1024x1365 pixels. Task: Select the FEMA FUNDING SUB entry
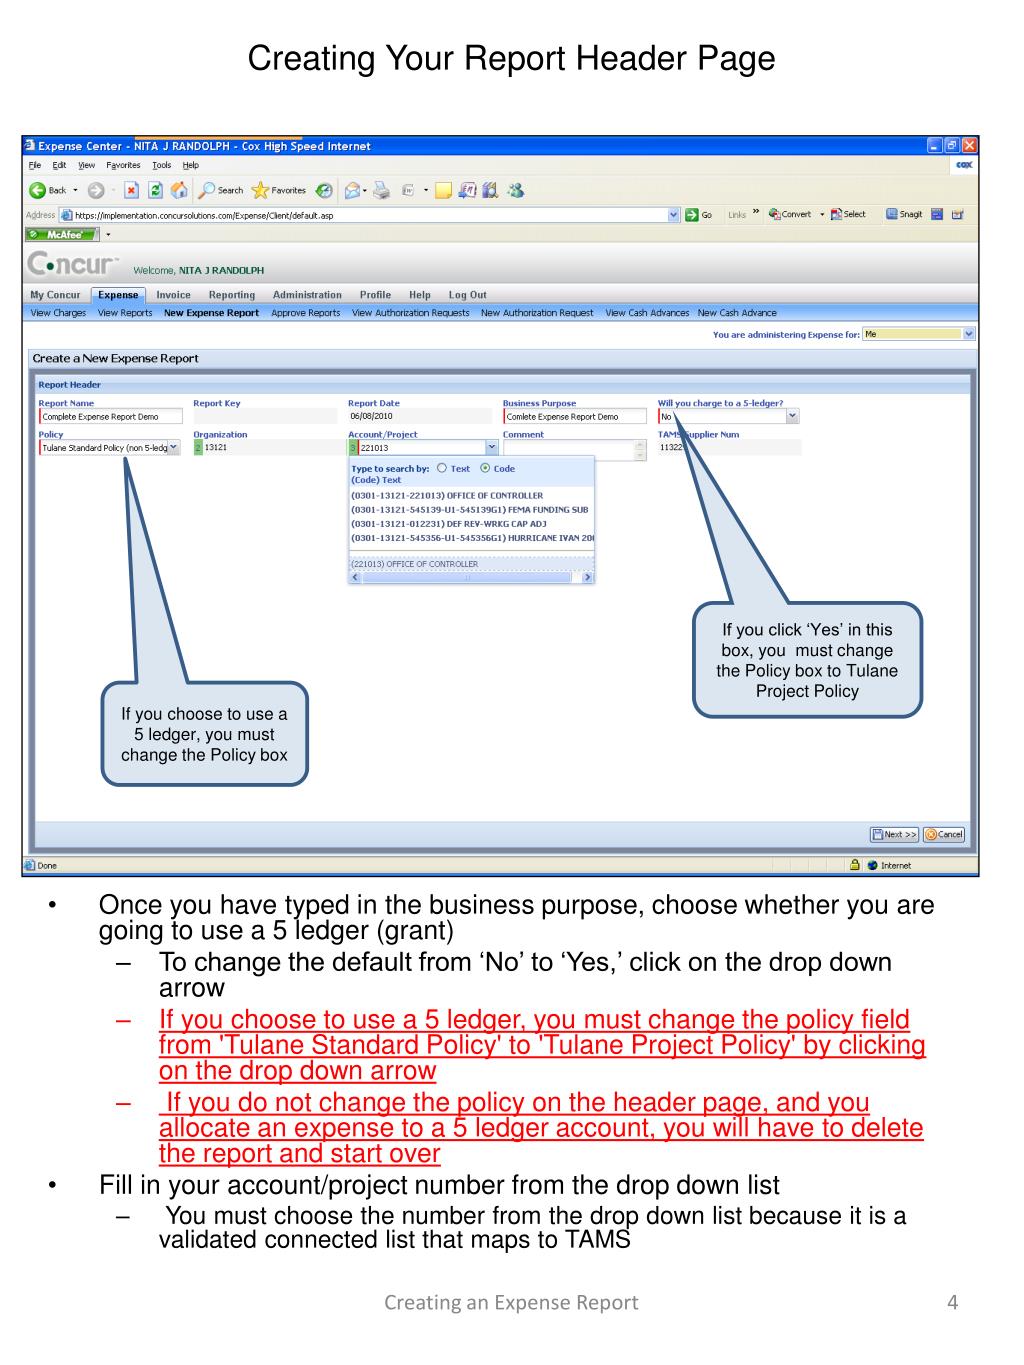click(470, 510)
